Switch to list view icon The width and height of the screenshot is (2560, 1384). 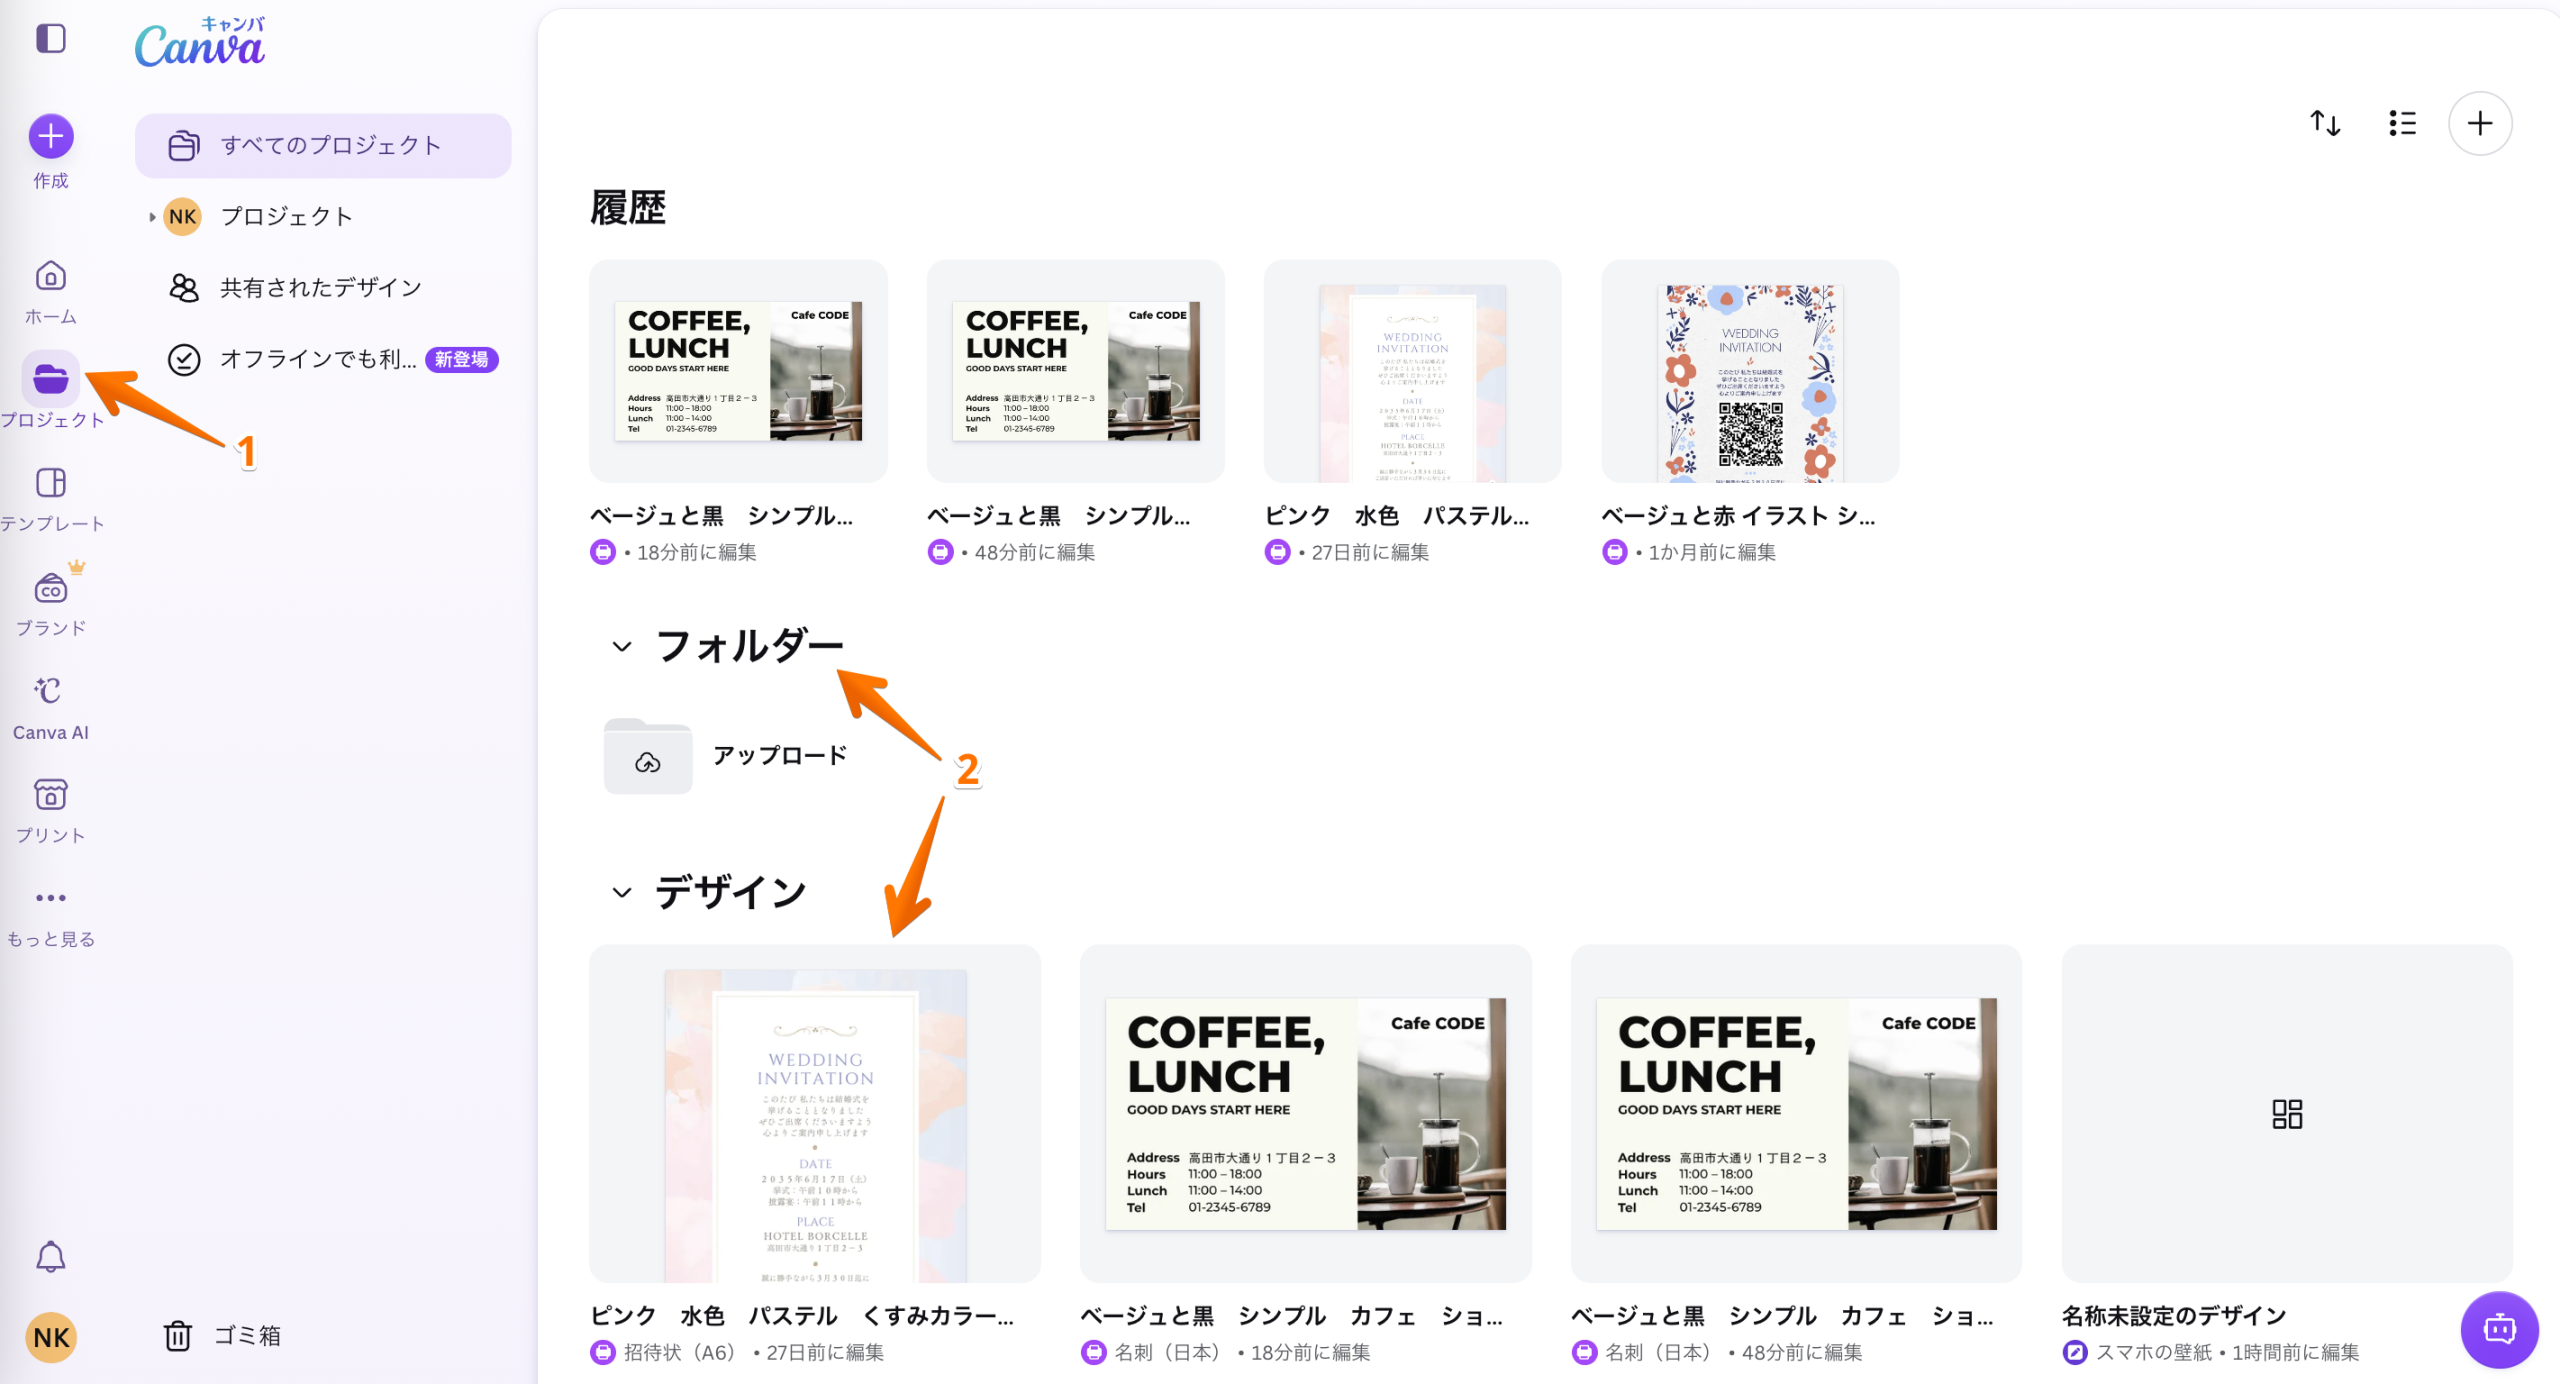coord(2403,123)
